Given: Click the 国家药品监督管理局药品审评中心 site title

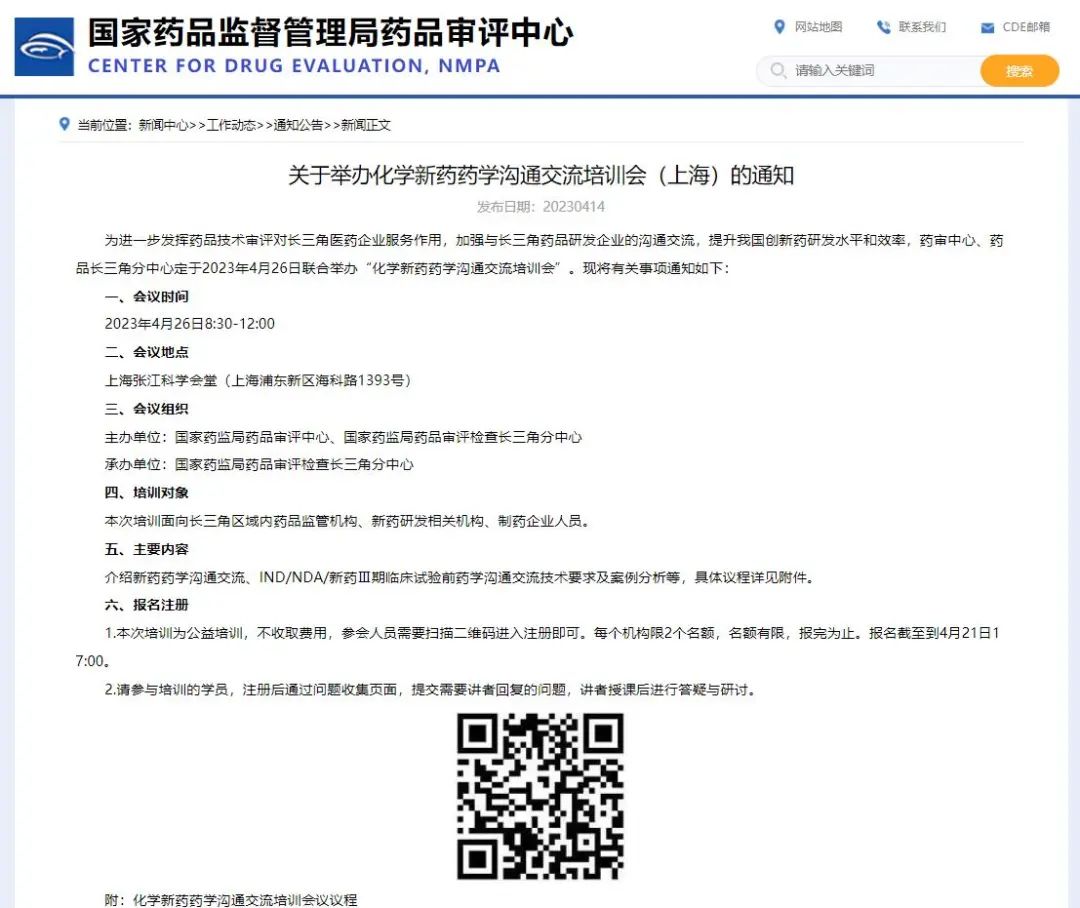Looking at the screenshot, I should (x=330, y=33).
